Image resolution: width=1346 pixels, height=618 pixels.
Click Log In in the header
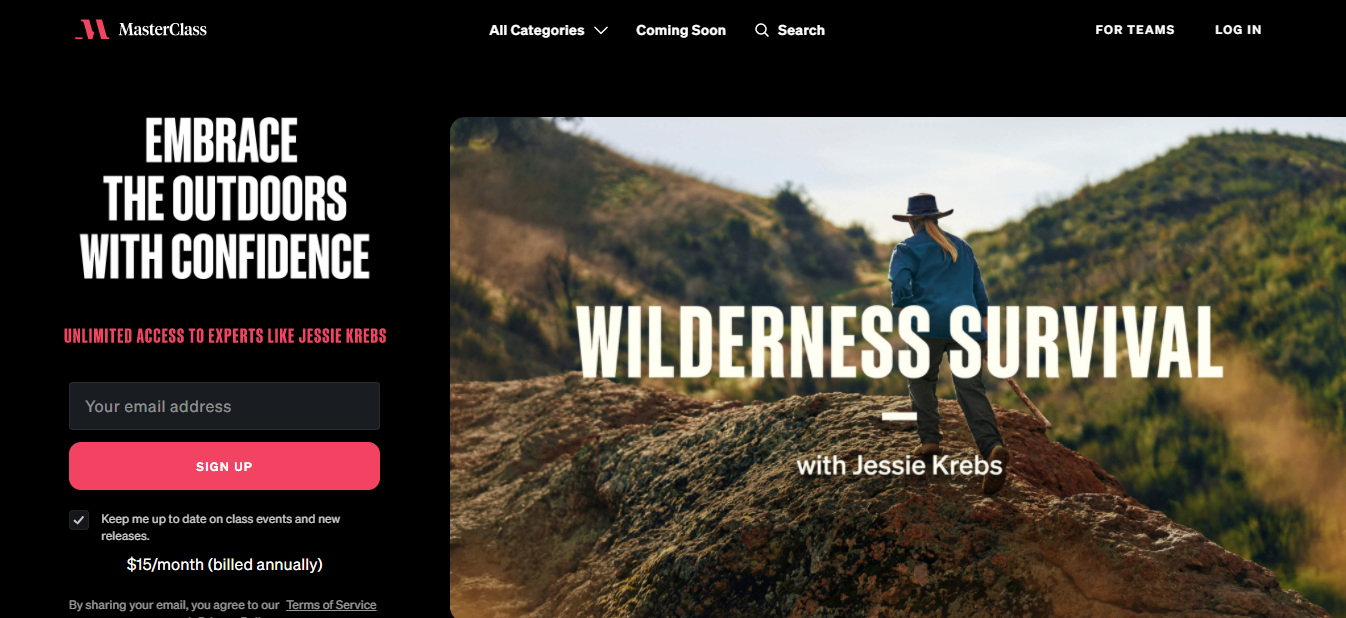tap(1238, 30)
